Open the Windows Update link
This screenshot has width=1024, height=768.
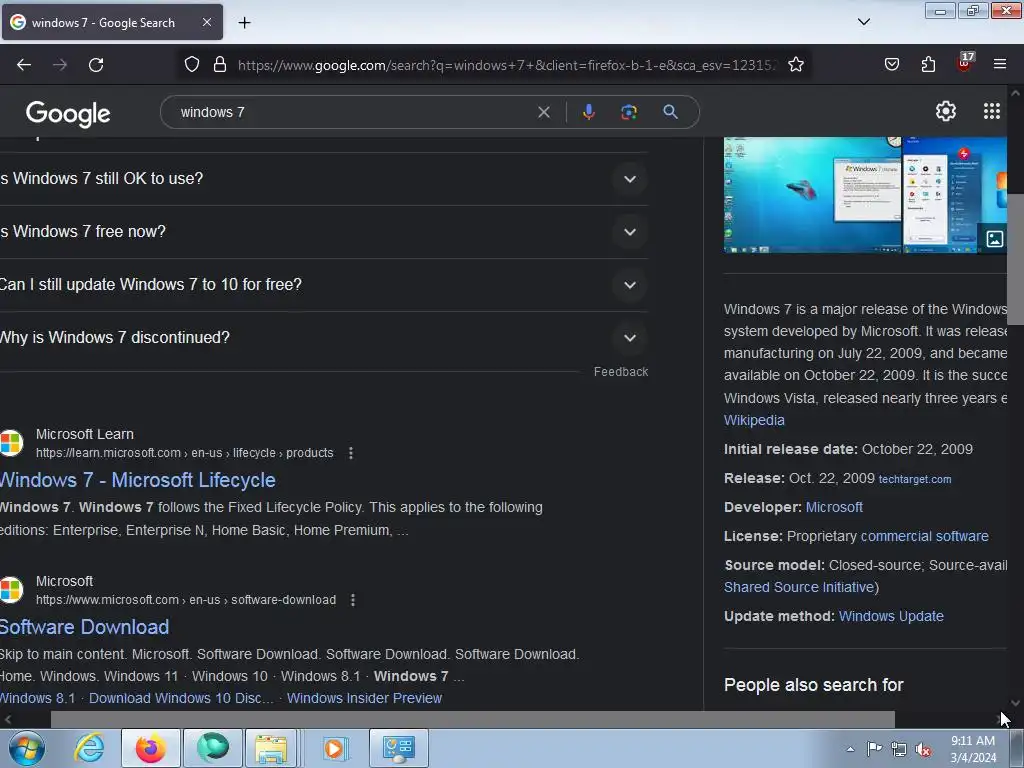(x=891, y=616)
